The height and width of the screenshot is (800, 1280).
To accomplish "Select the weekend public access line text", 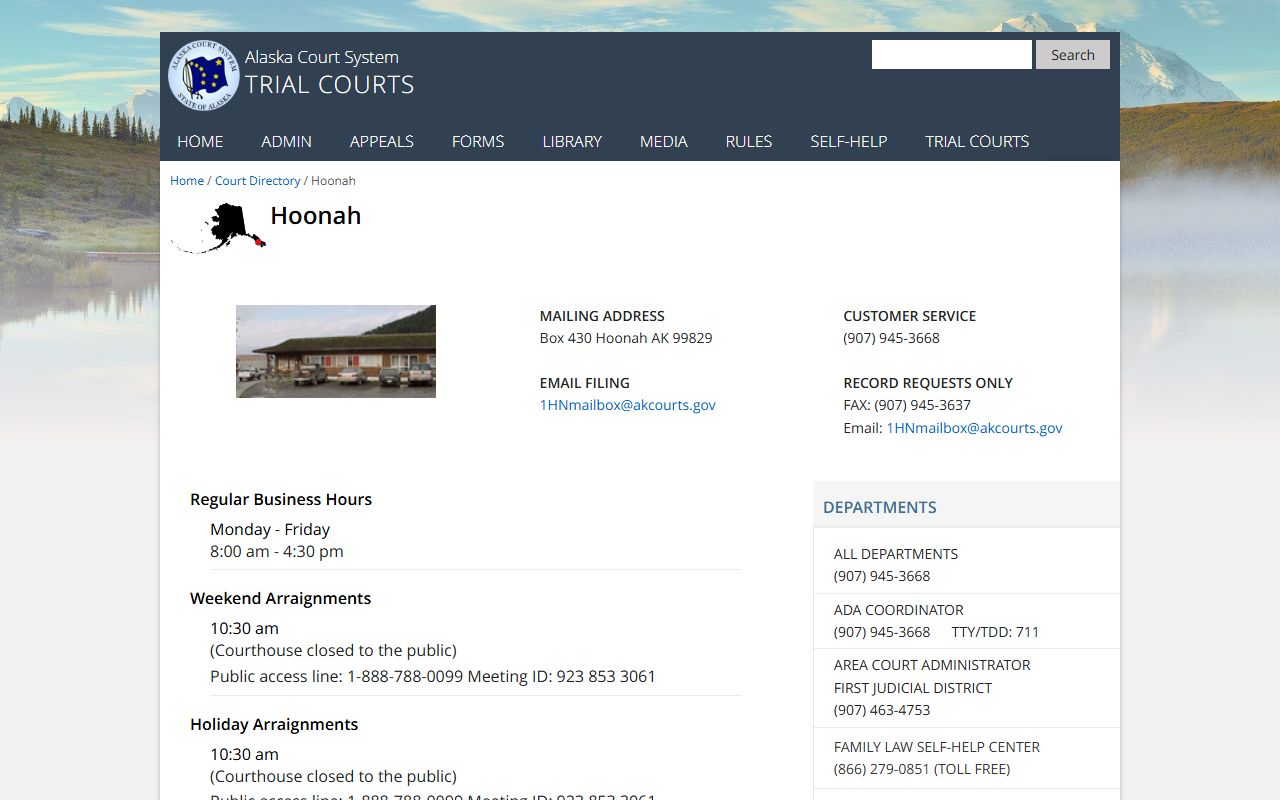I will coord(433,676).
